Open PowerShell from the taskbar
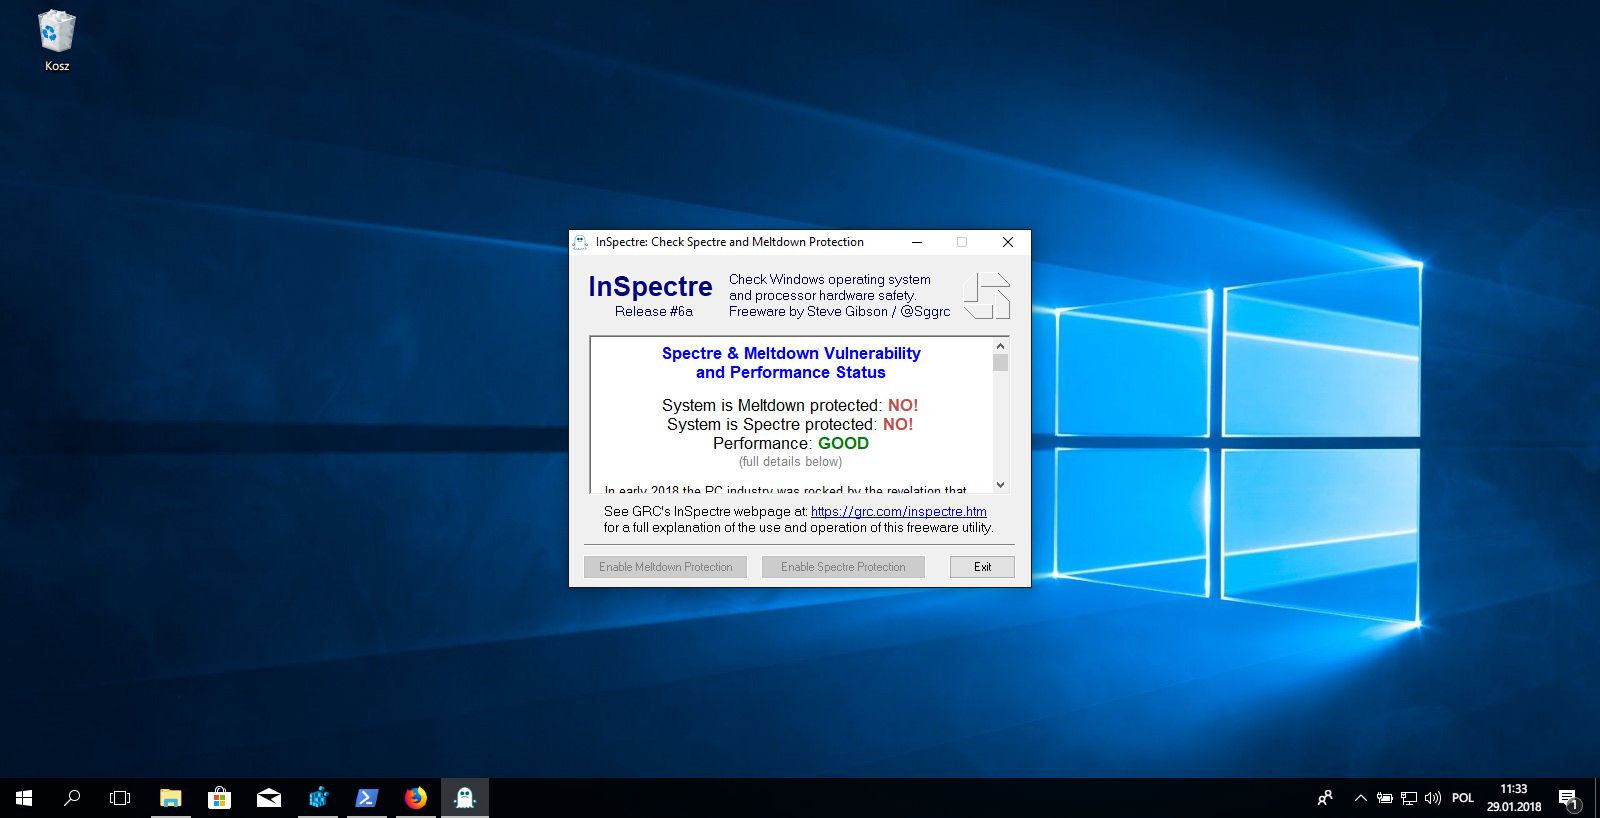This screenshot has width=1600, height=818. [367, 798]
